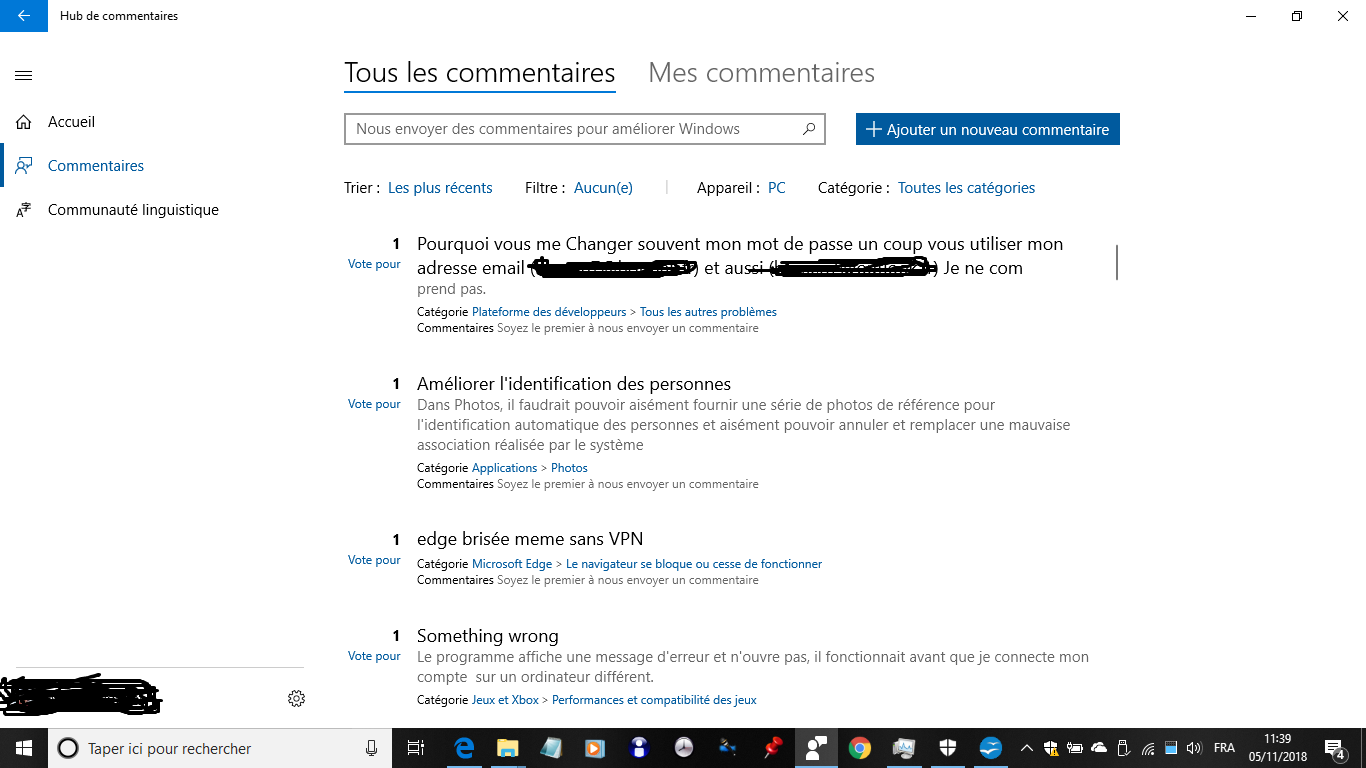Click FRA input language indicator
The height and width of the screenshot is (768, 1366).
point(1224,748)
